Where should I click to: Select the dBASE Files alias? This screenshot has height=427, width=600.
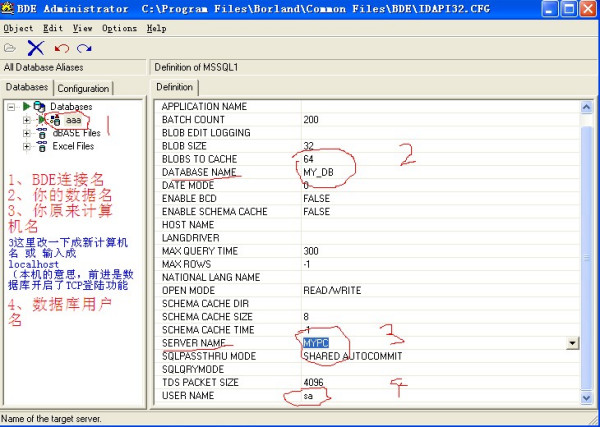point(77,133)
